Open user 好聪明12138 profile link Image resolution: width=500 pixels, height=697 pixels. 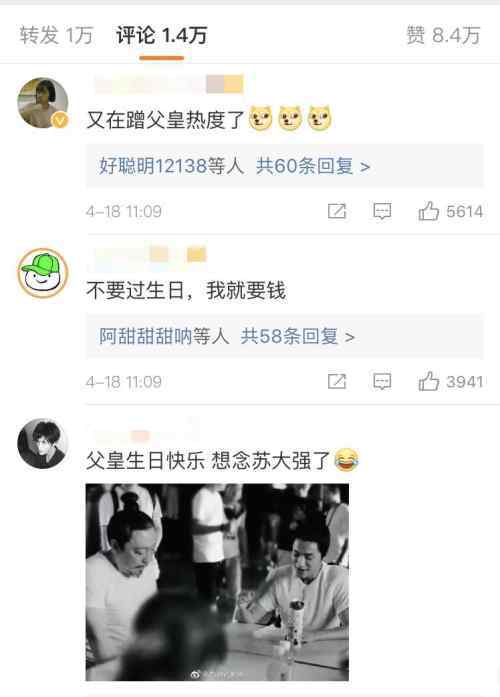153,166
